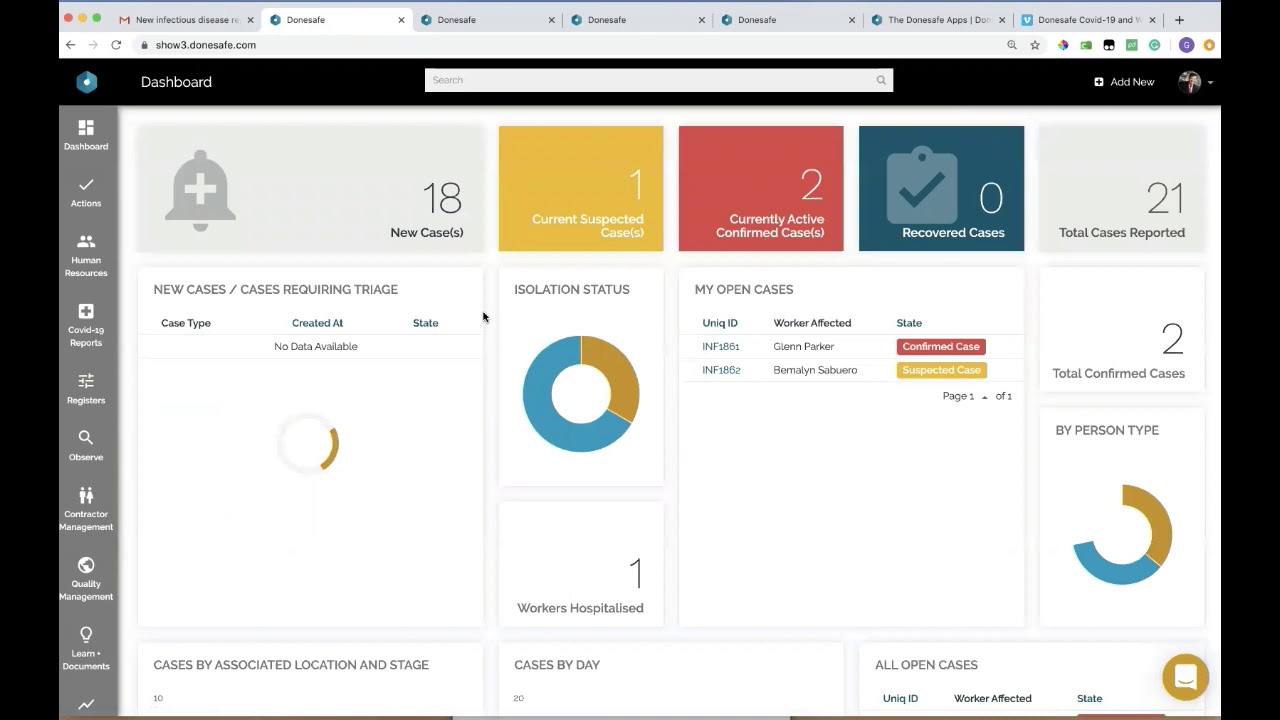Switch to 'The Donesafe Apps' browser tab

coord(939,20)
